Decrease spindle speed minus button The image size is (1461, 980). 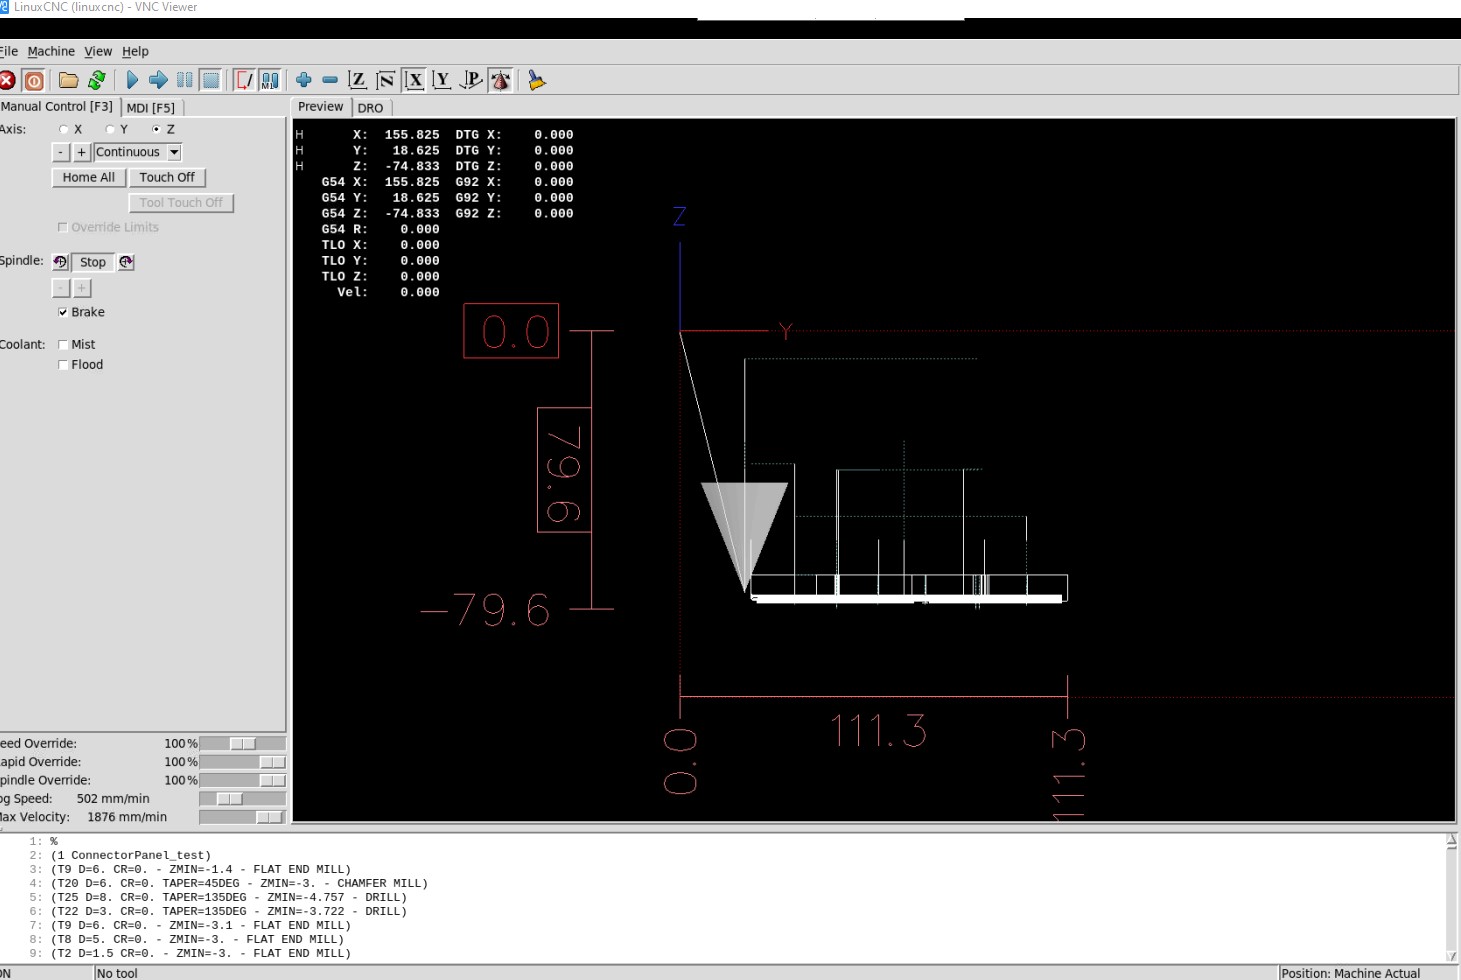[x=61, y=288]
